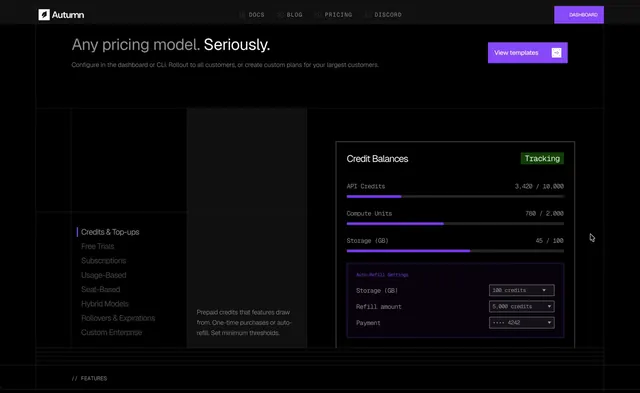The width and height of the screenshot is (640, 393).
Task: Choose the Usage-Based pricing model
Action: 103,275
